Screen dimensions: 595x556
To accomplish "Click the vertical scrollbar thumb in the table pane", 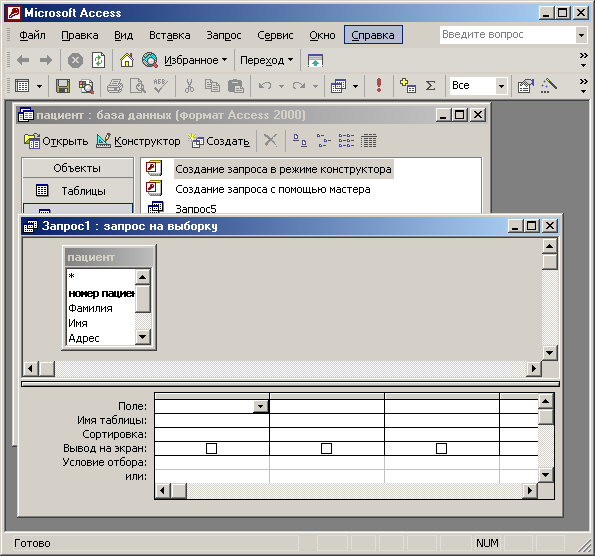I will coord(549,262).
